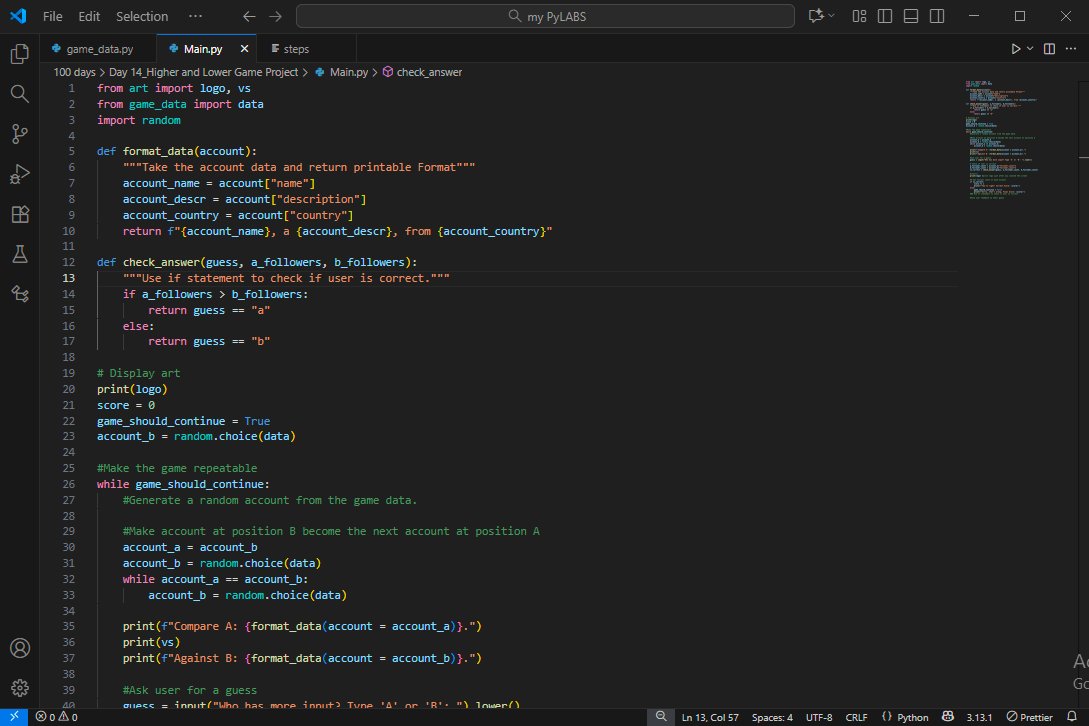This screenshot has width=1089, height=726.
Task: Open the Accounts menu icon
Action: pos(19,648)
